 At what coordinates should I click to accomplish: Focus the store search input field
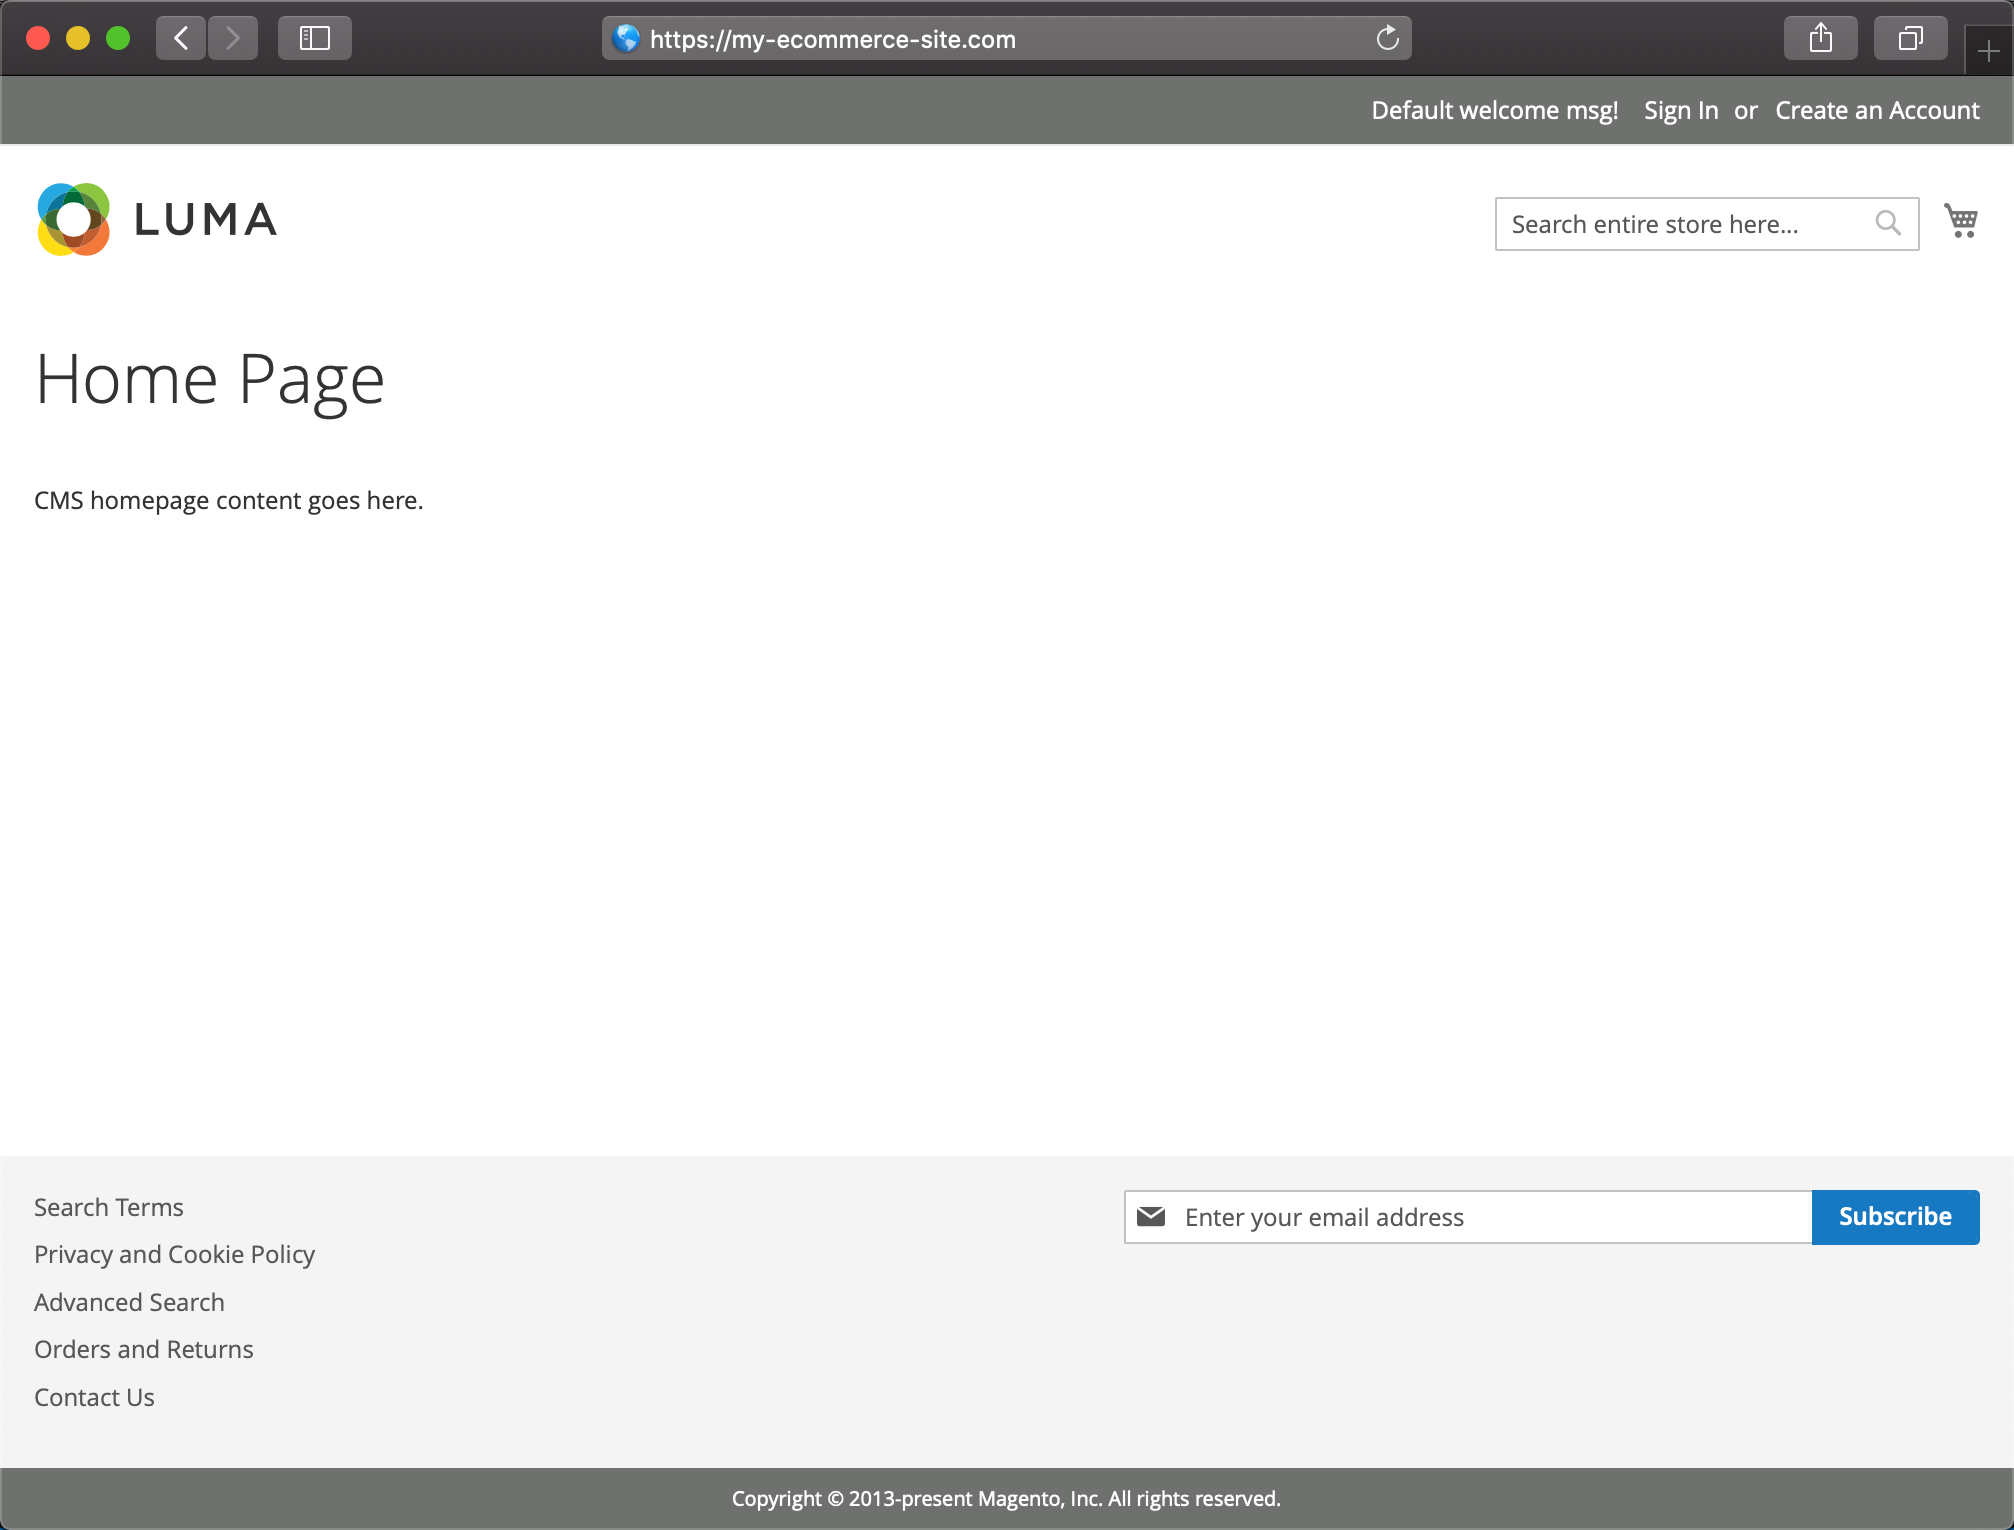[1680, 224]
